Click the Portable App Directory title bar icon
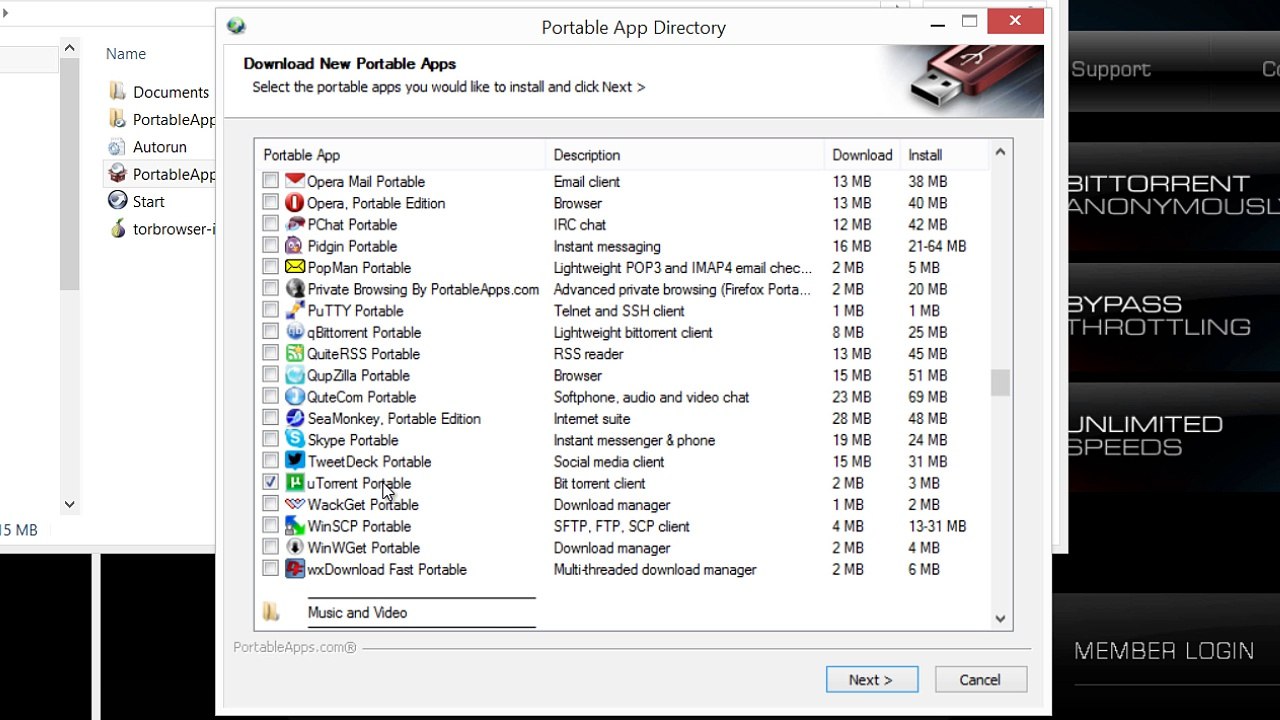 pos(236,26)
